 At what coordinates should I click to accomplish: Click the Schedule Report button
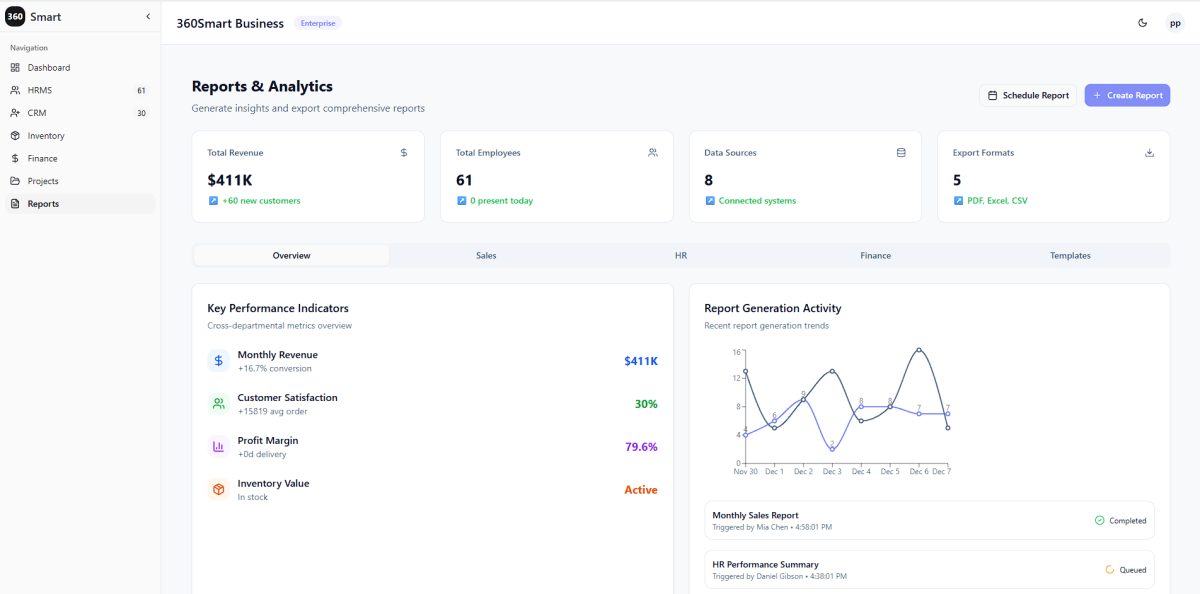[x=1027, y=95]
